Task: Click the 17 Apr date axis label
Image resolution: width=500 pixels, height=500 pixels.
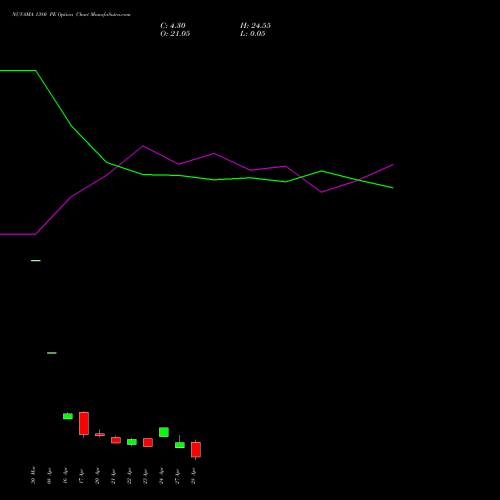Action: [x=81, y=476]
